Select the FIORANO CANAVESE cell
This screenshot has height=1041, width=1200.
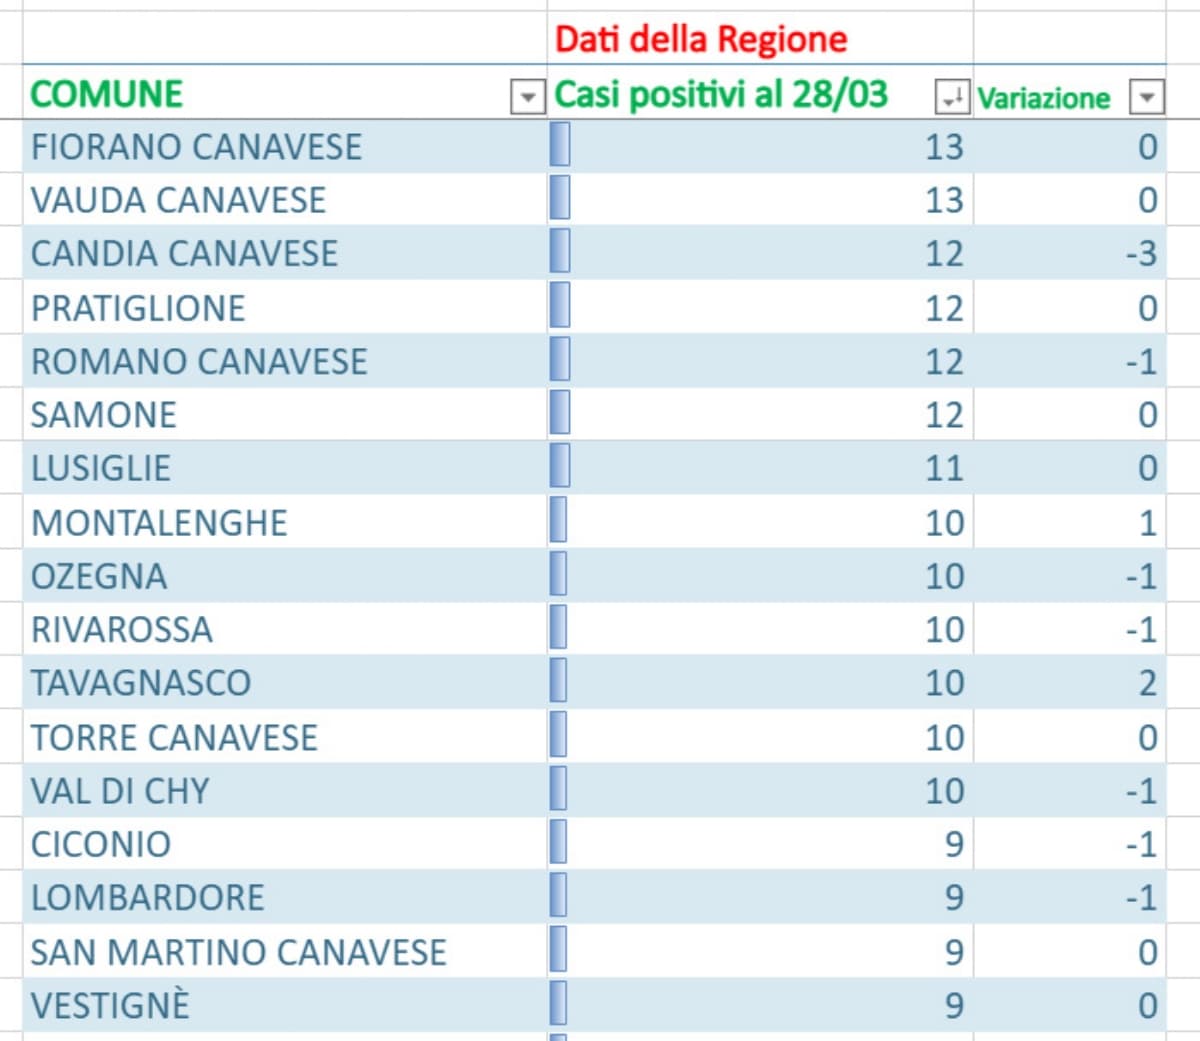click(196, 147)
